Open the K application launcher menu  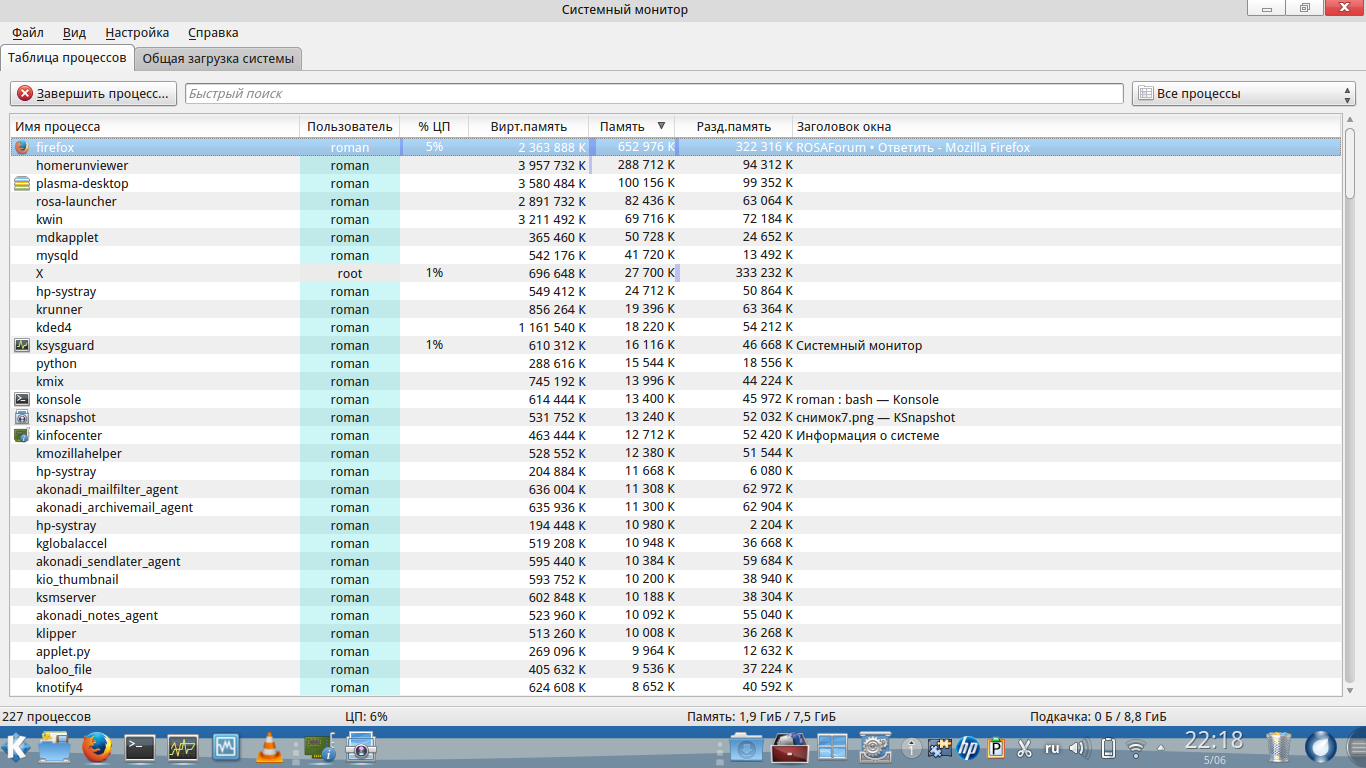click(x=16, y=747)
